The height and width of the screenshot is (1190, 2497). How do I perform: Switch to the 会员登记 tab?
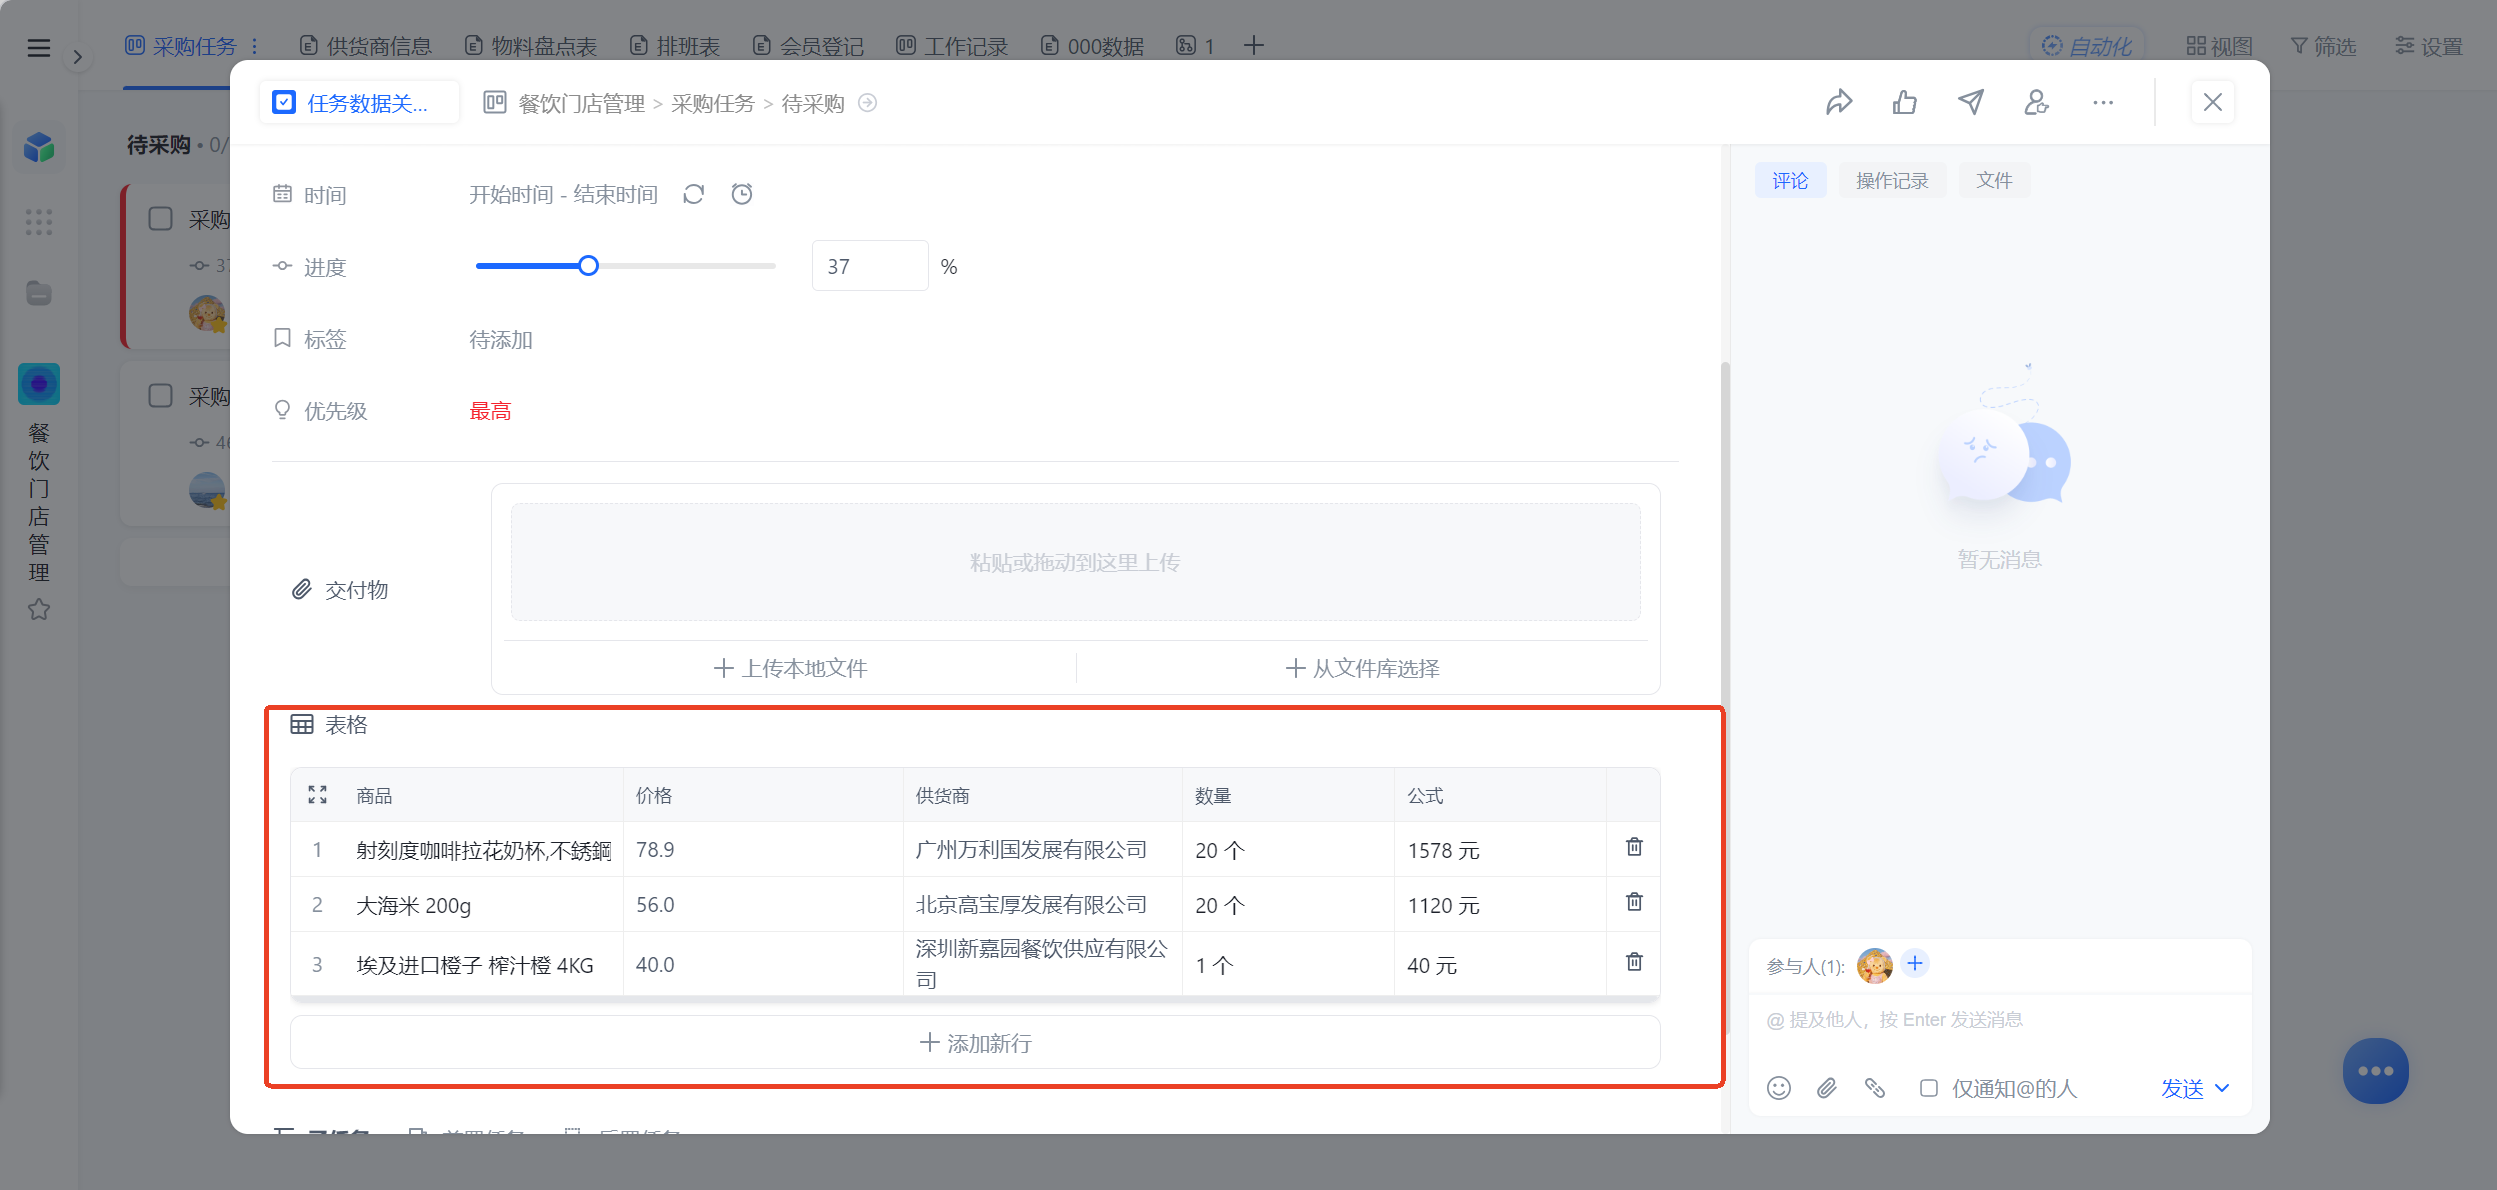point(808,46)
